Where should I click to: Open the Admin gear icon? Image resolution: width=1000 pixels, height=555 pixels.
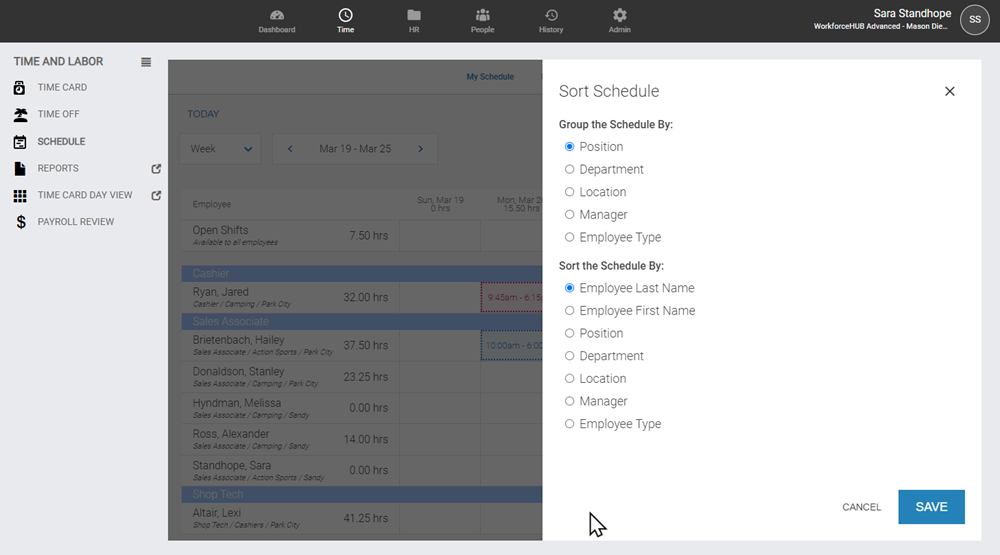pyautogui.click(x=620, y=16)
